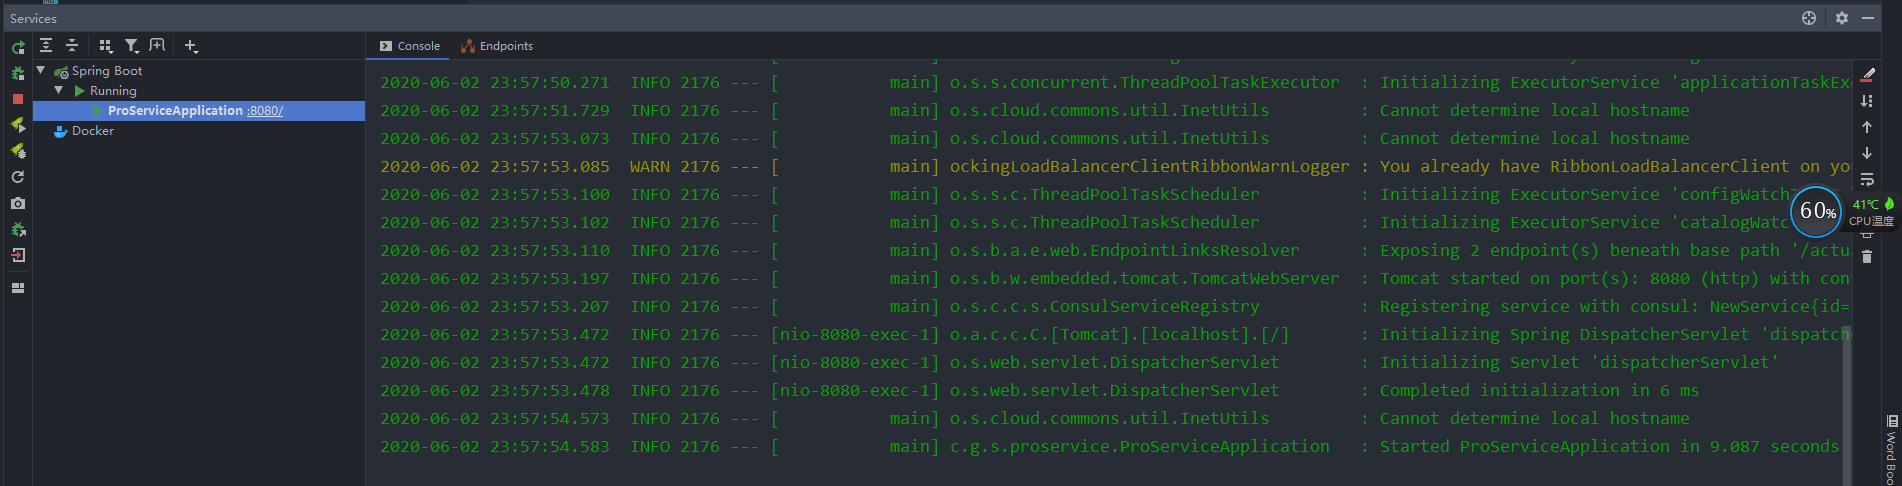Screen dimensions: 1902x486
Task: Rerun the service in debug mode
Action: point(18,73)
